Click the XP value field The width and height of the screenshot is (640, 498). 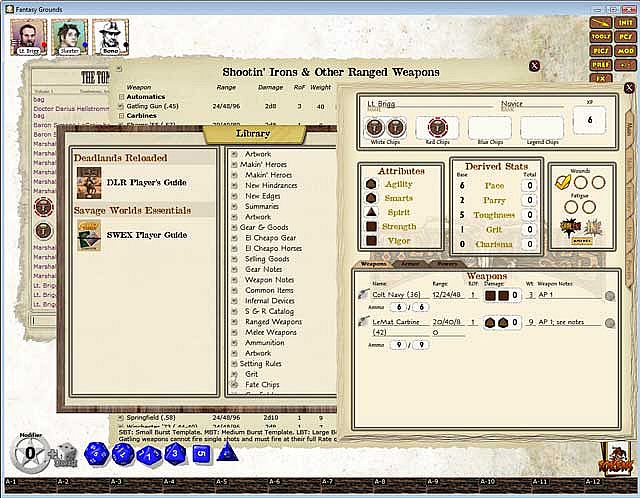(589, 120)
